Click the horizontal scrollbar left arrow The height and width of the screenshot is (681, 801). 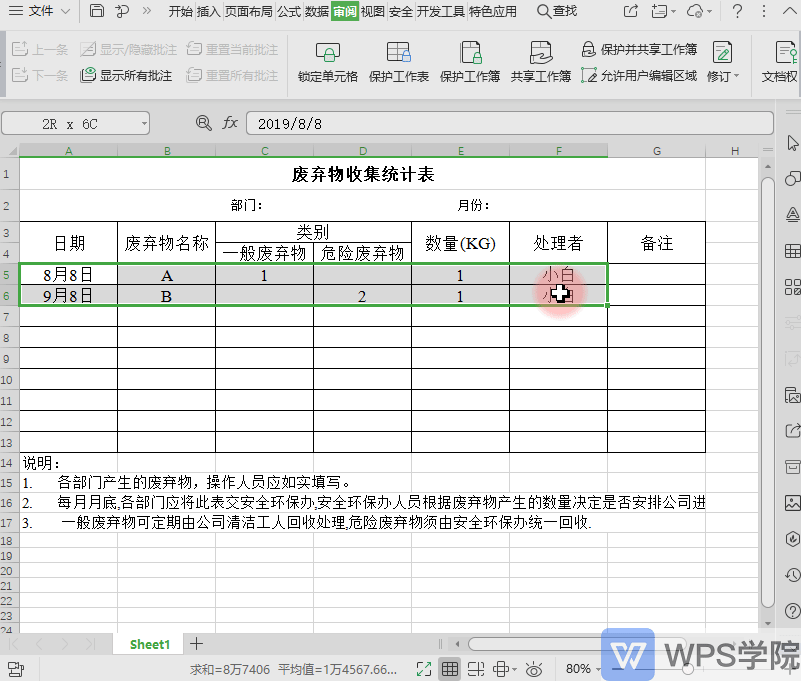[x=457, y=644]
